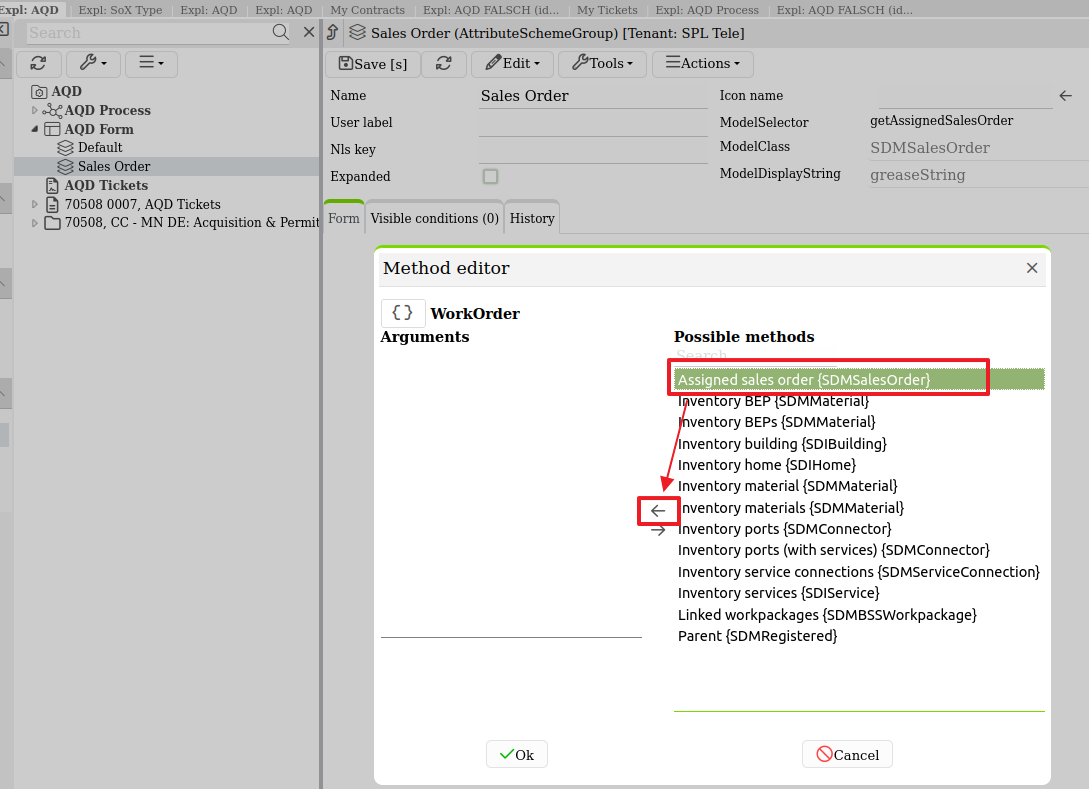Screen dimensions: 1089x789
Task: Select Inventory services {SDIService}
Action: pyautogui.click(x=859, y=593)
